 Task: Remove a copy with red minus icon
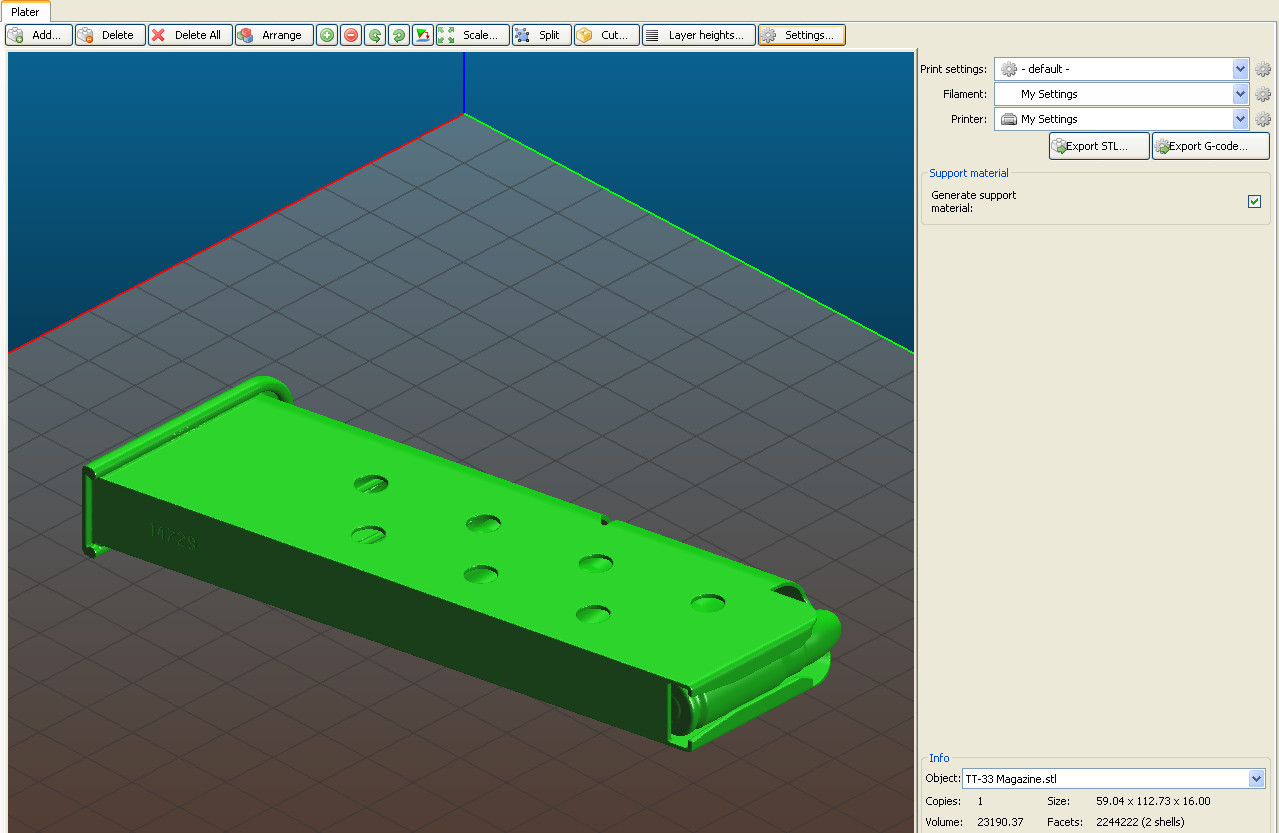coord(351,35)
